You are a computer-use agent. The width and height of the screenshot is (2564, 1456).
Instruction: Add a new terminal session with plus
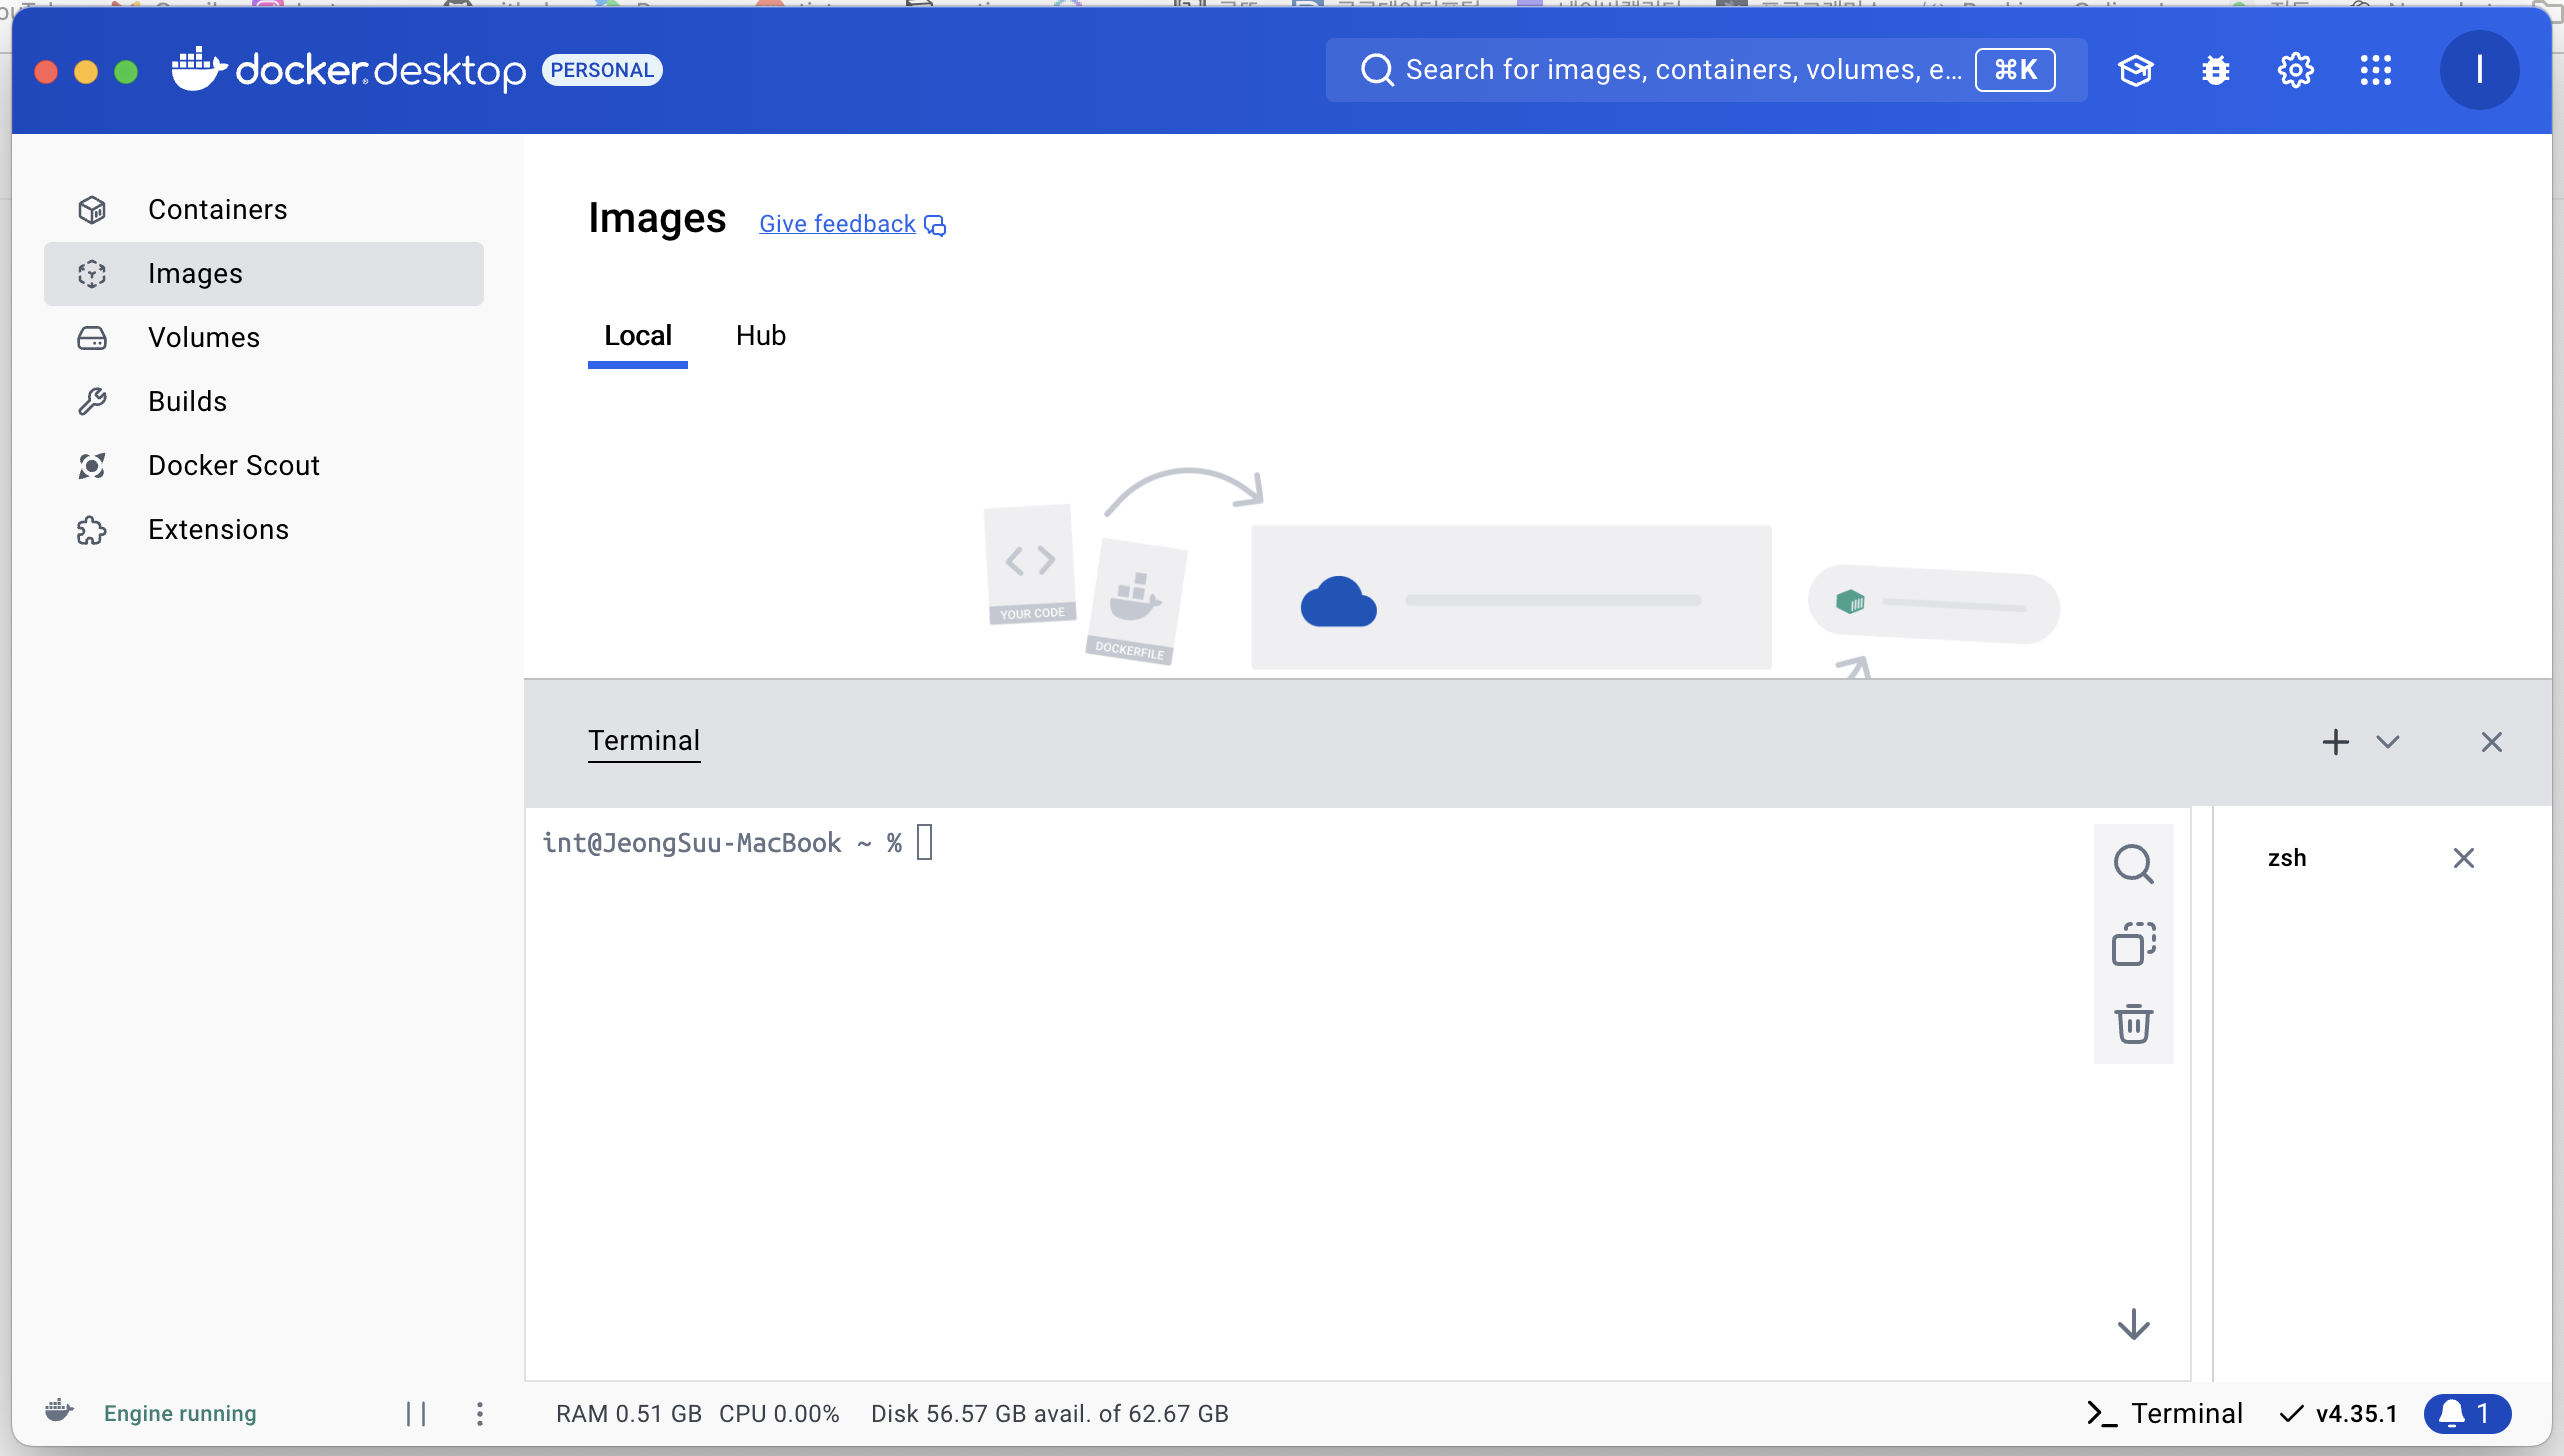tap(2335, 742)
